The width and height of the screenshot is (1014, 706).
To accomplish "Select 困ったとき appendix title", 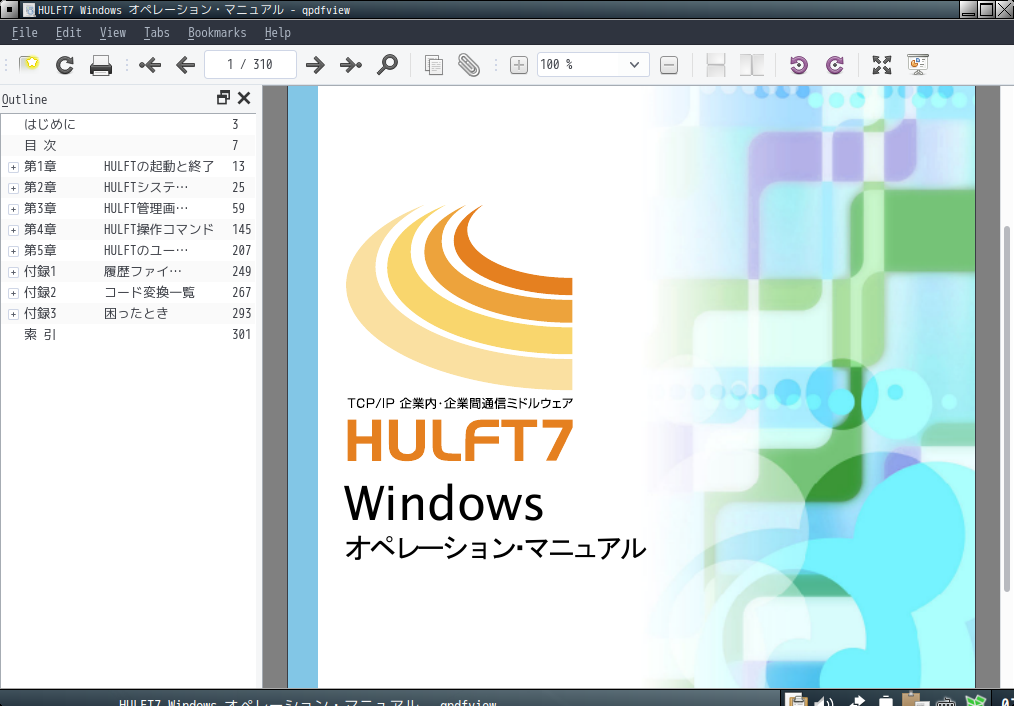I will pyautogui.click(x=136, y=314).
